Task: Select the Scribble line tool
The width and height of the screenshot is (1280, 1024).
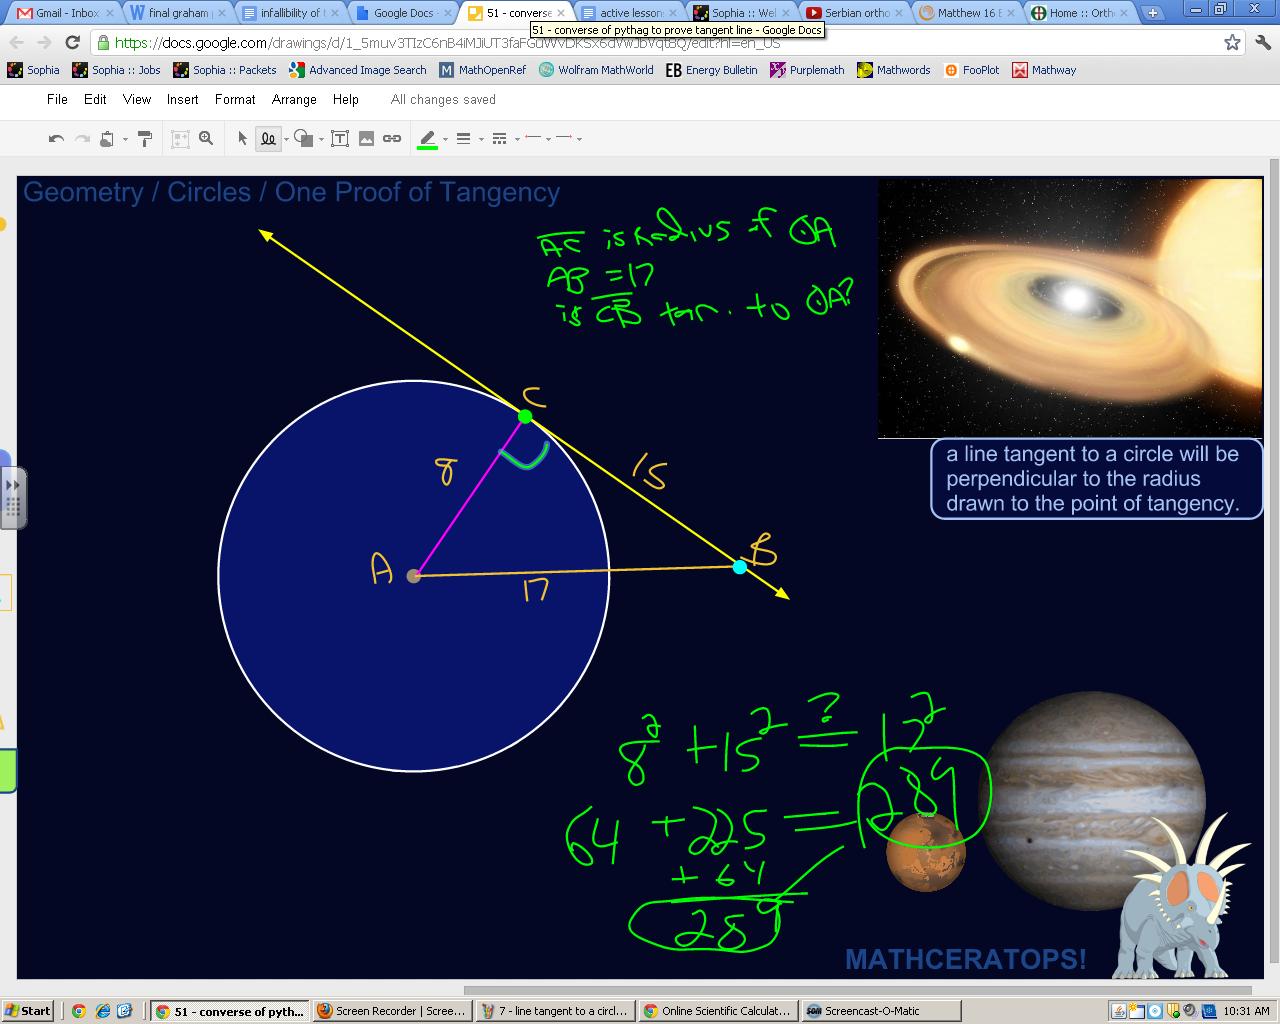Action: 268,139
